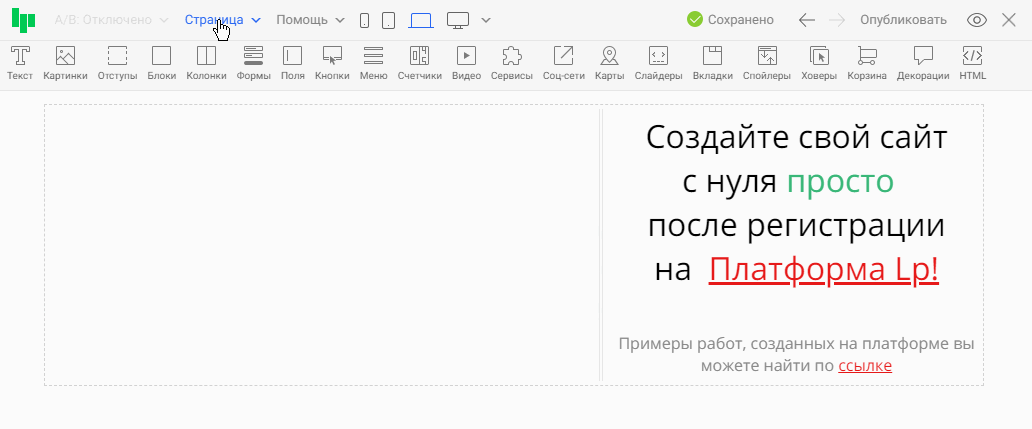Insert a Карты map element
The image size is (1032, 429).
pyautogui.click(x=609, y=63)
